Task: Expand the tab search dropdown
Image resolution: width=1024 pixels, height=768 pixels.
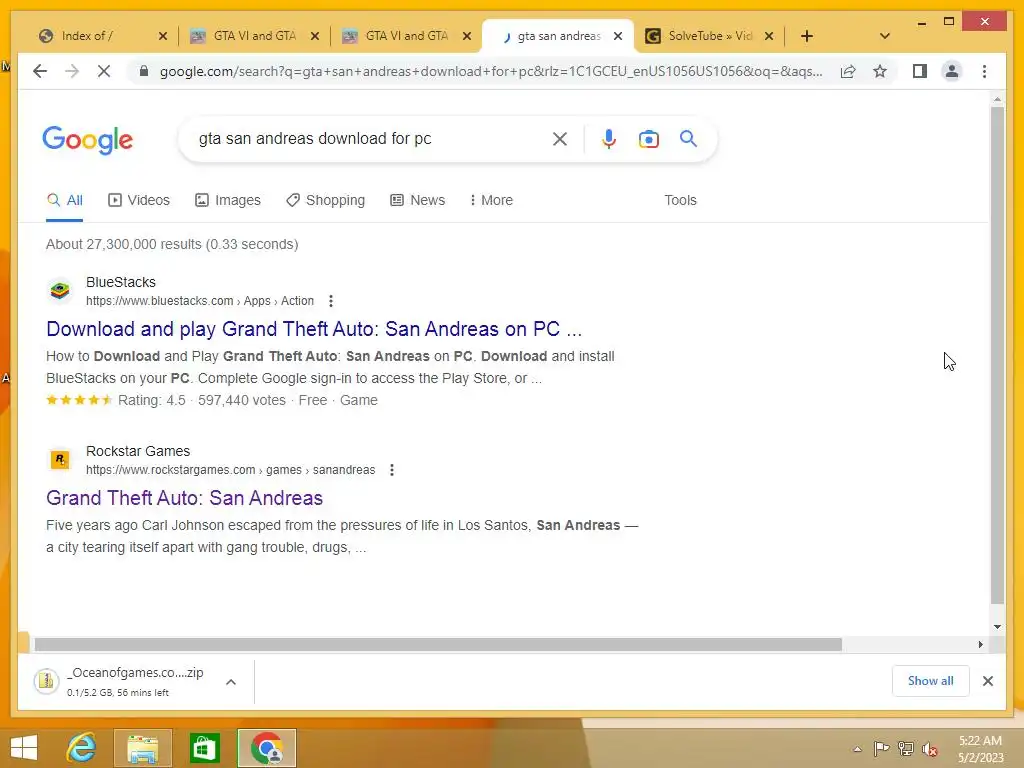Action: (x=884, y=36)
